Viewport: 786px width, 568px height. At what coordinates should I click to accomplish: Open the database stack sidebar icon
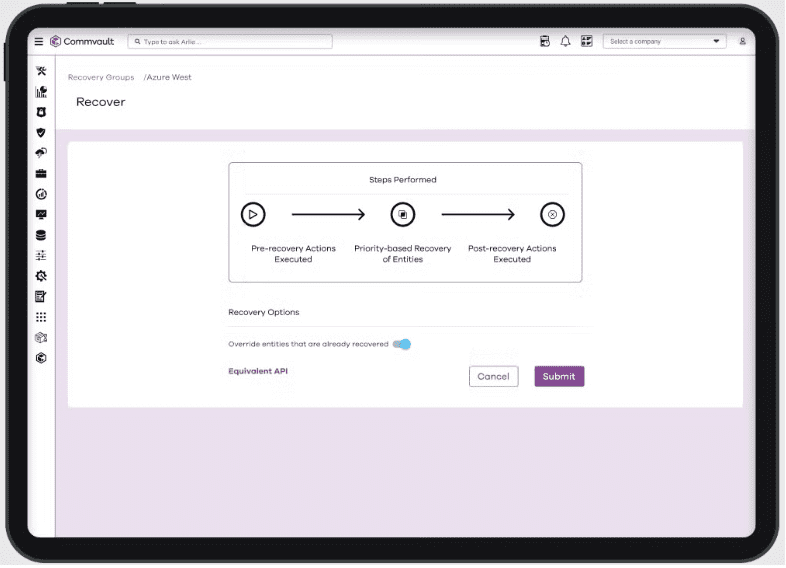pos(41,235)
